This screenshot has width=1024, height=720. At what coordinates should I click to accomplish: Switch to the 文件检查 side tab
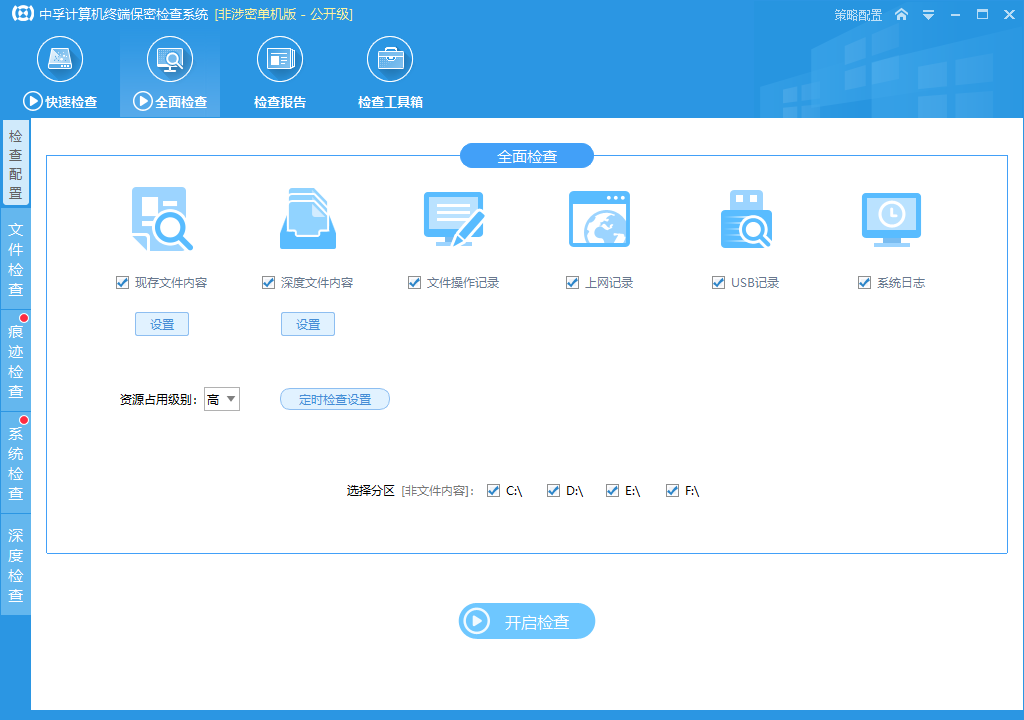[x=16, y=259]
